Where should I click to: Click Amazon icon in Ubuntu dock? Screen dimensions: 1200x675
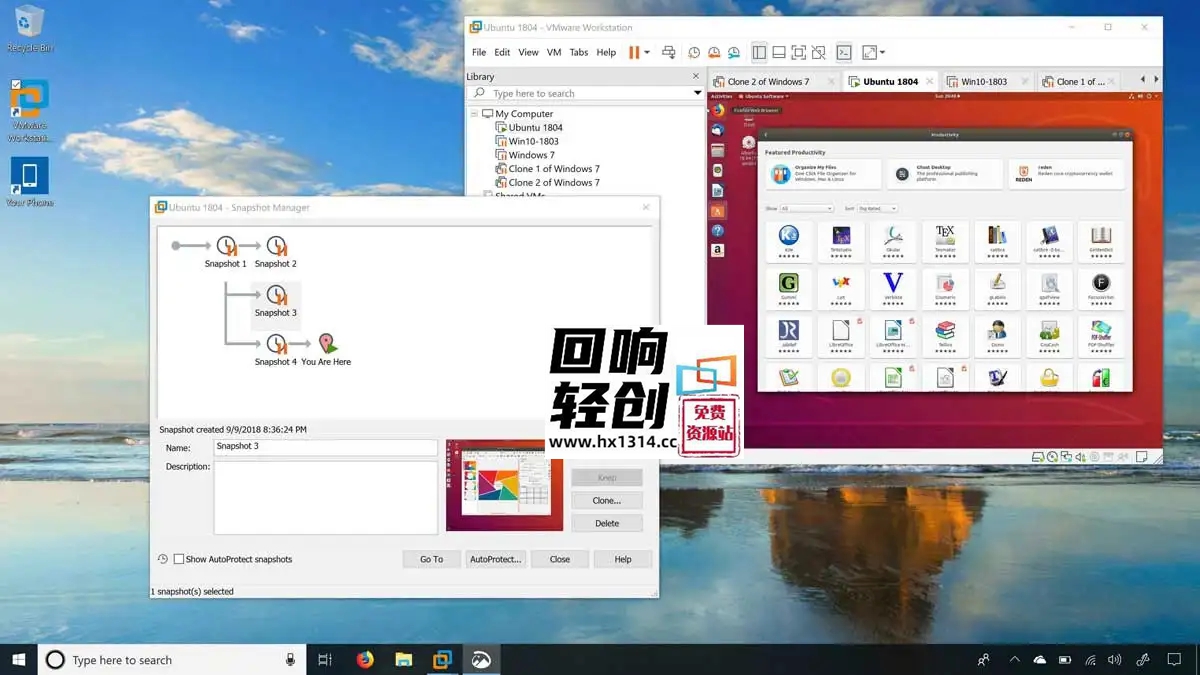pos(717,251)
